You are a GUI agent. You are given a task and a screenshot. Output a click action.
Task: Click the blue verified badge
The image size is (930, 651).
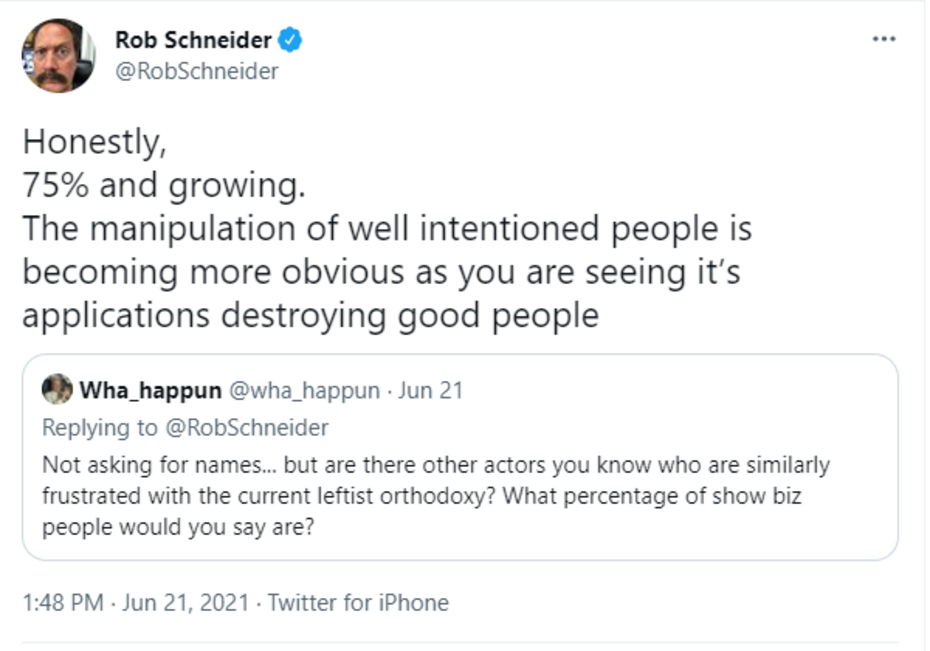pos(291,41)
